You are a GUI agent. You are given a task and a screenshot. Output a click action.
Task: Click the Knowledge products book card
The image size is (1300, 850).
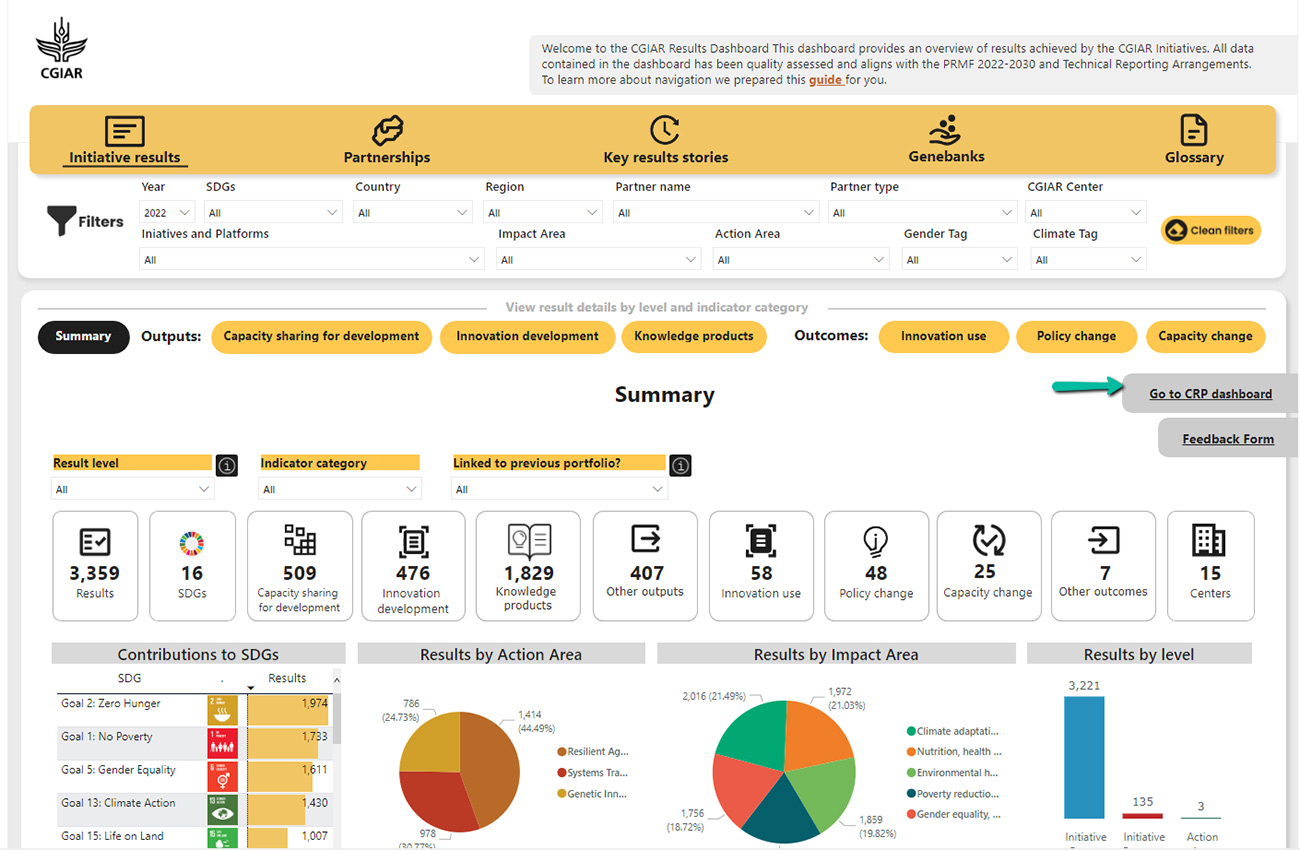(528, 565)
